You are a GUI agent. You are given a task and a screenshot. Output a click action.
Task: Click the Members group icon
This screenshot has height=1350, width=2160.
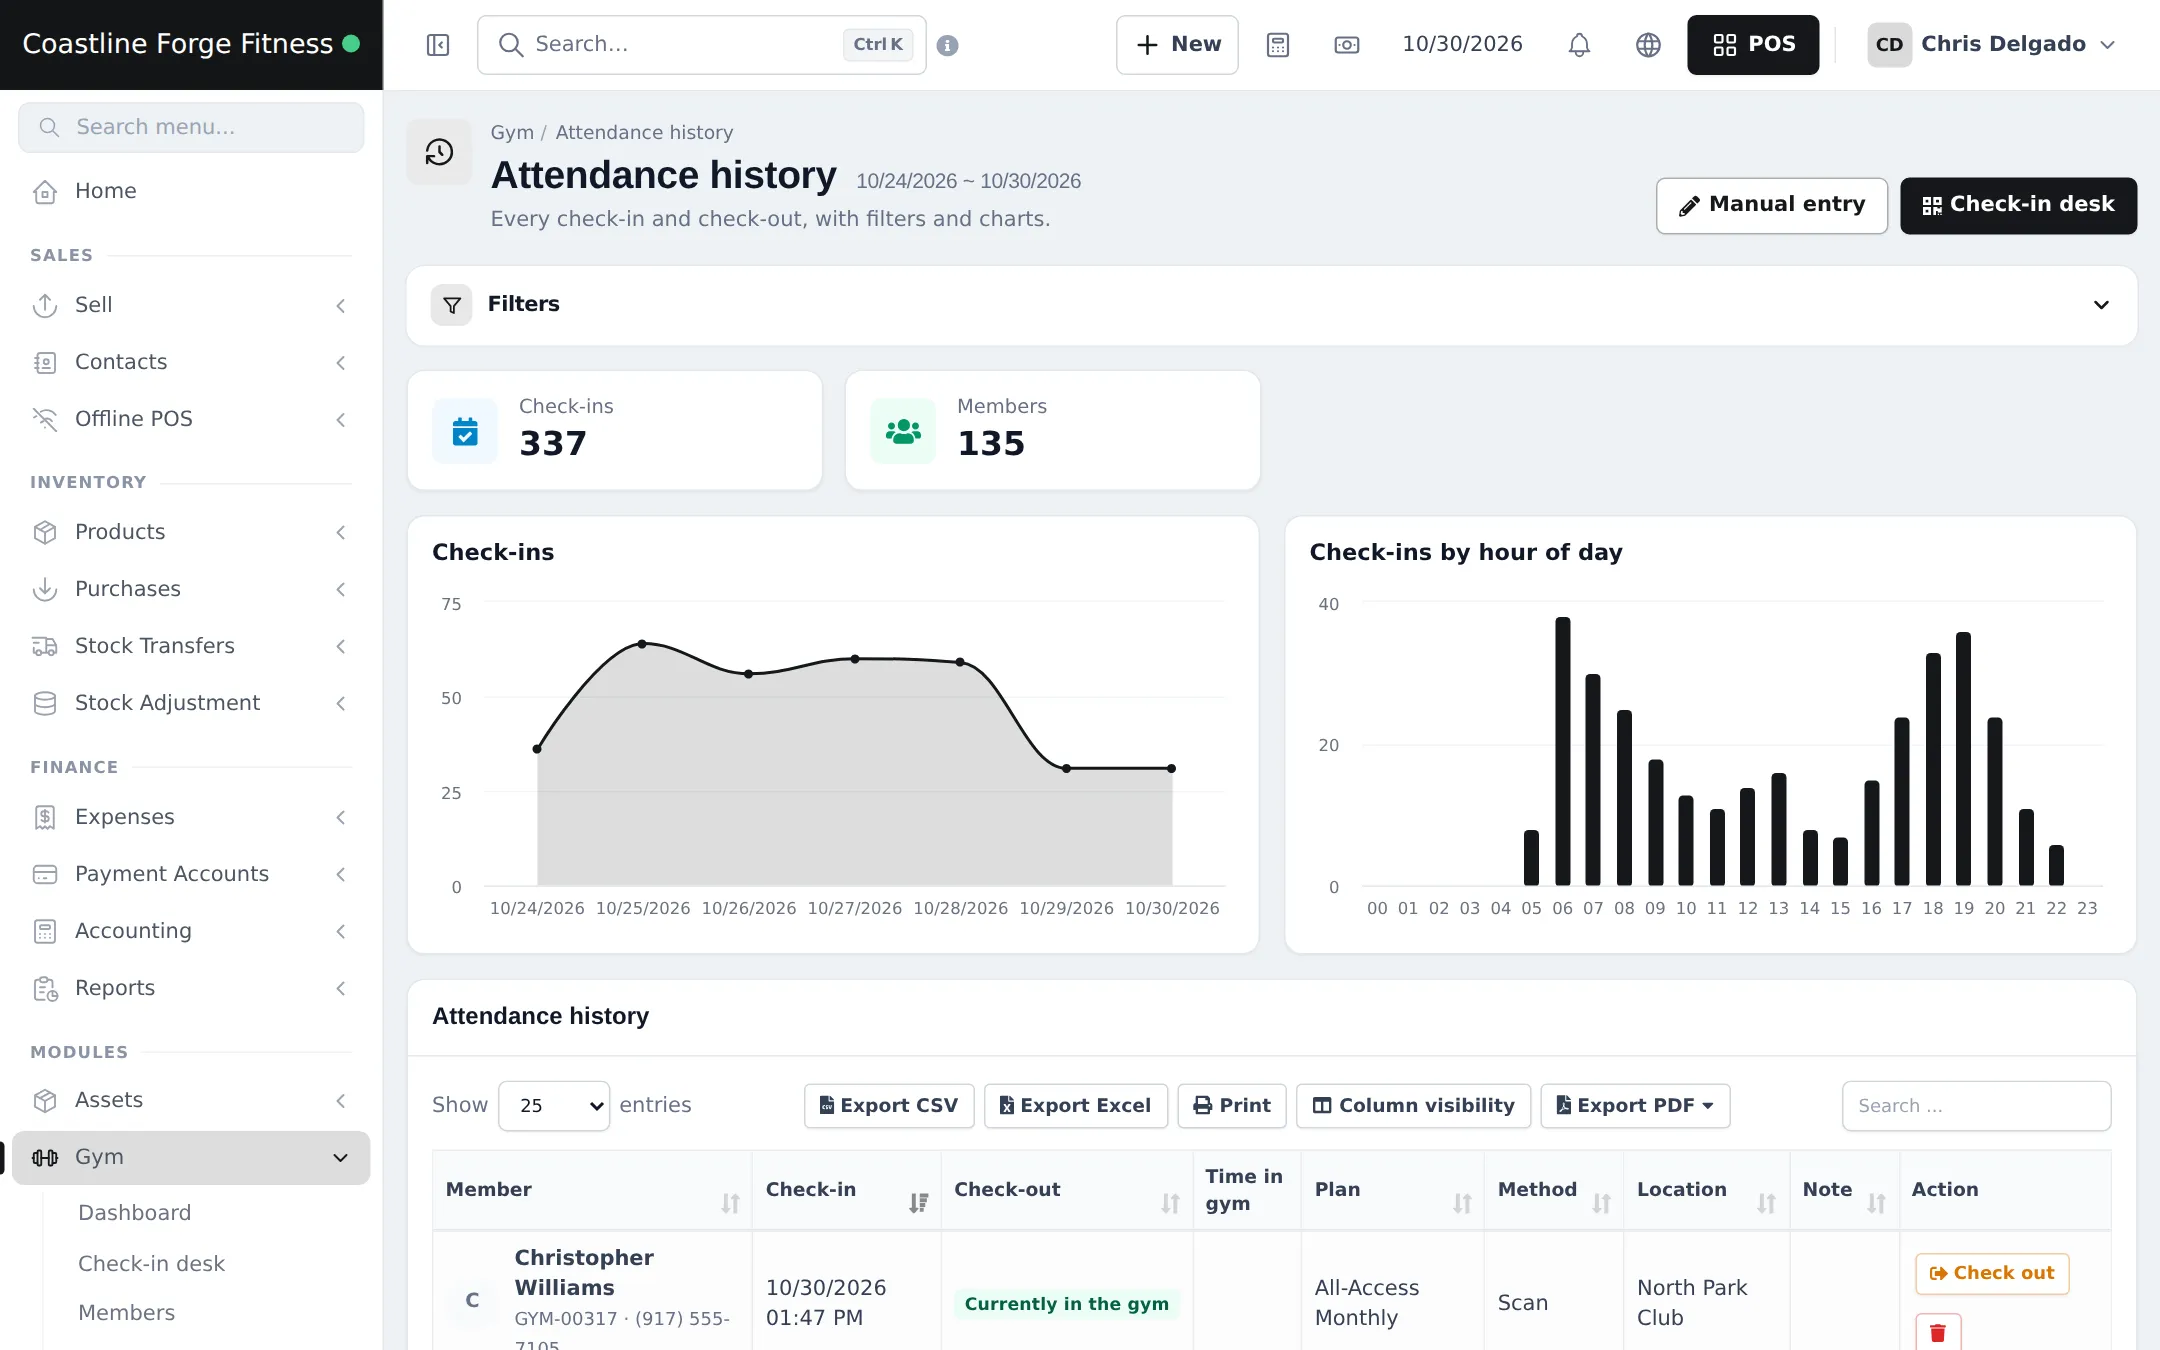coord(903,431)
